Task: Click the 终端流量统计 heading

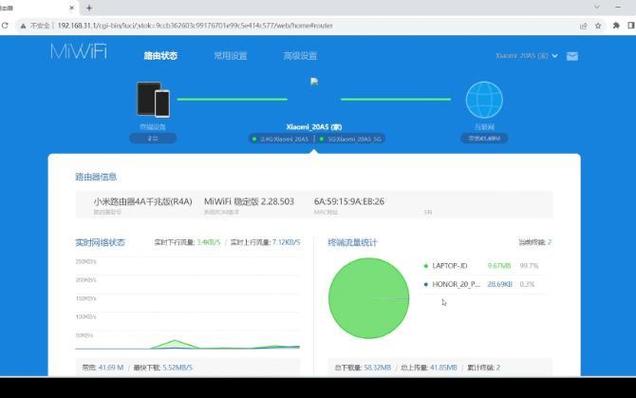Action: [x=352, y=243]
